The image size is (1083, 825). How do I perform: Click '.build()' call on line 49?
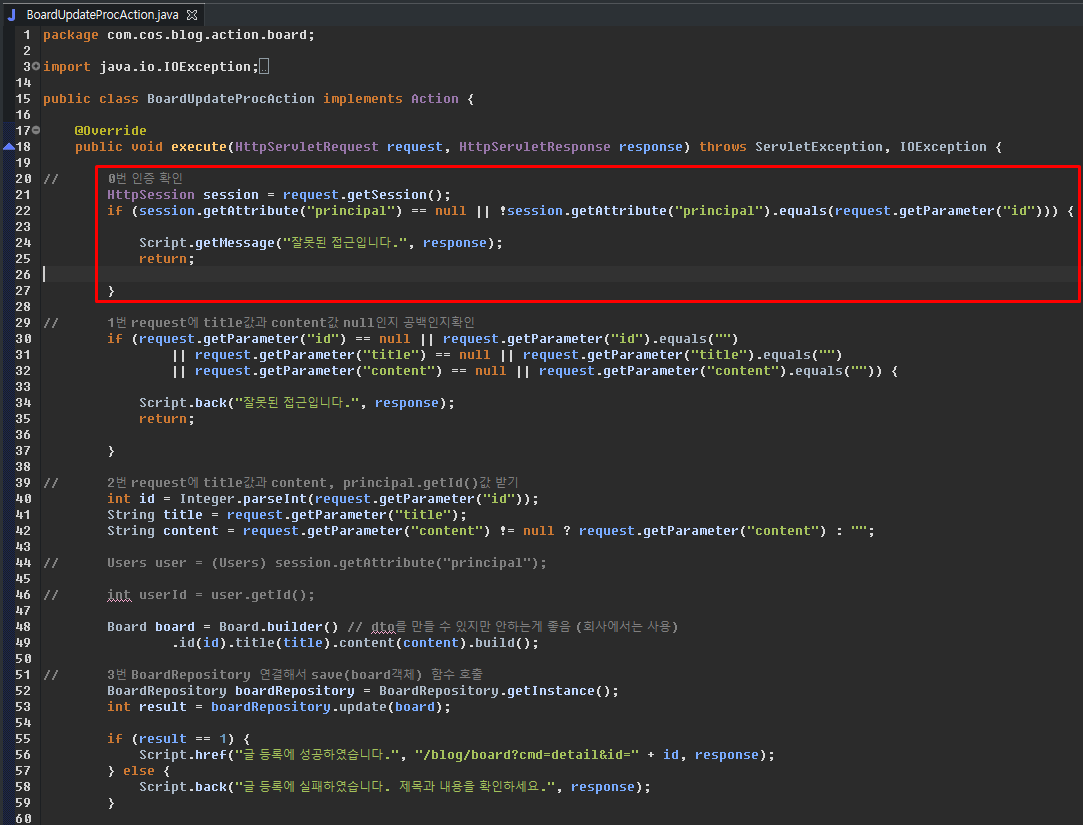click(x=504, y=643)
